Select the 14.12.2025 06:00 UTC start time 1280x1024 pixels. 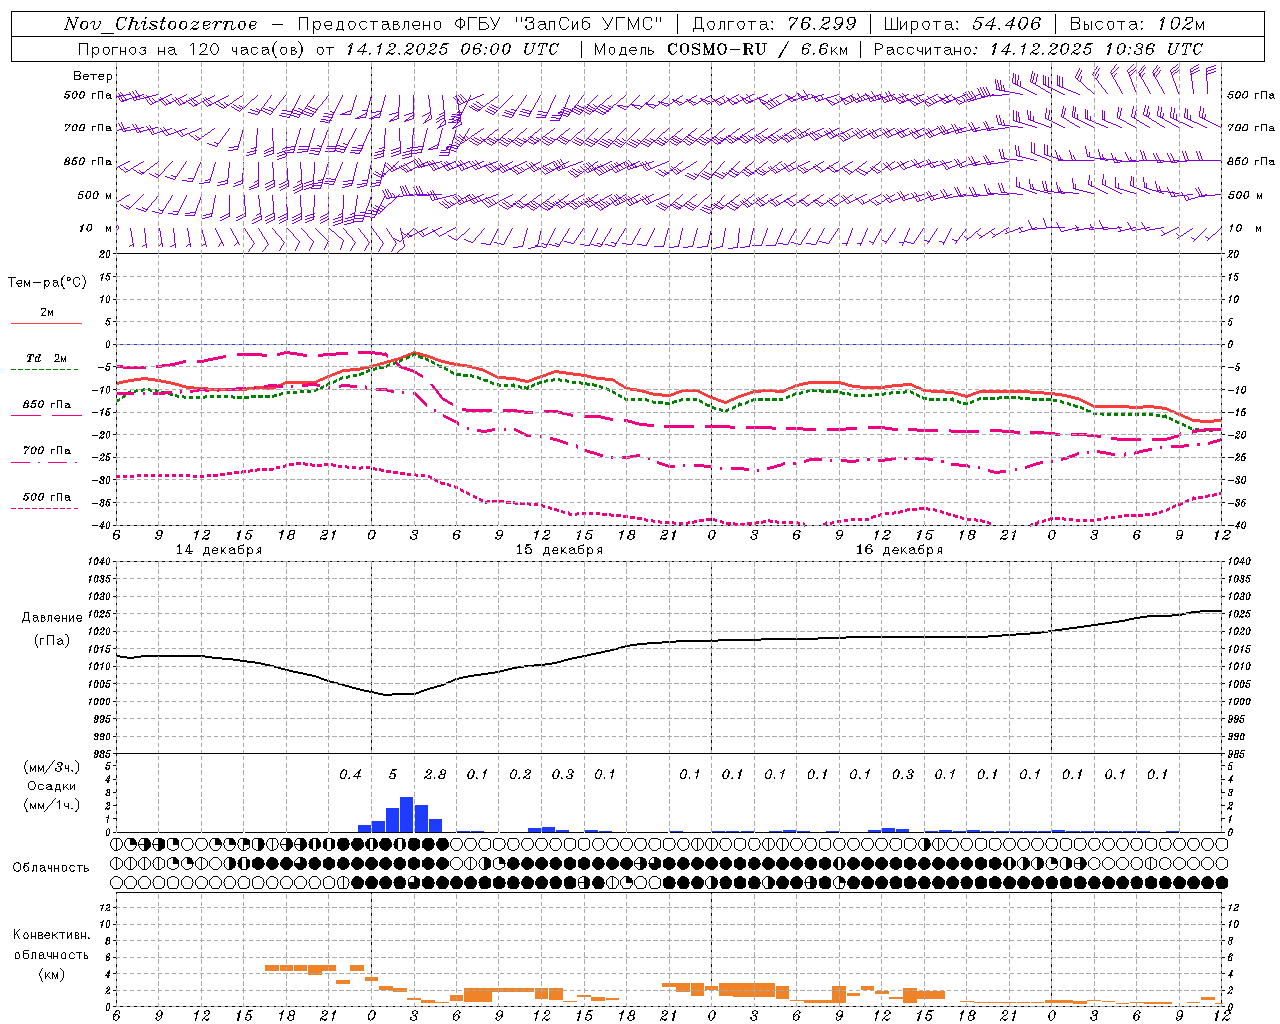click(452, 49)
